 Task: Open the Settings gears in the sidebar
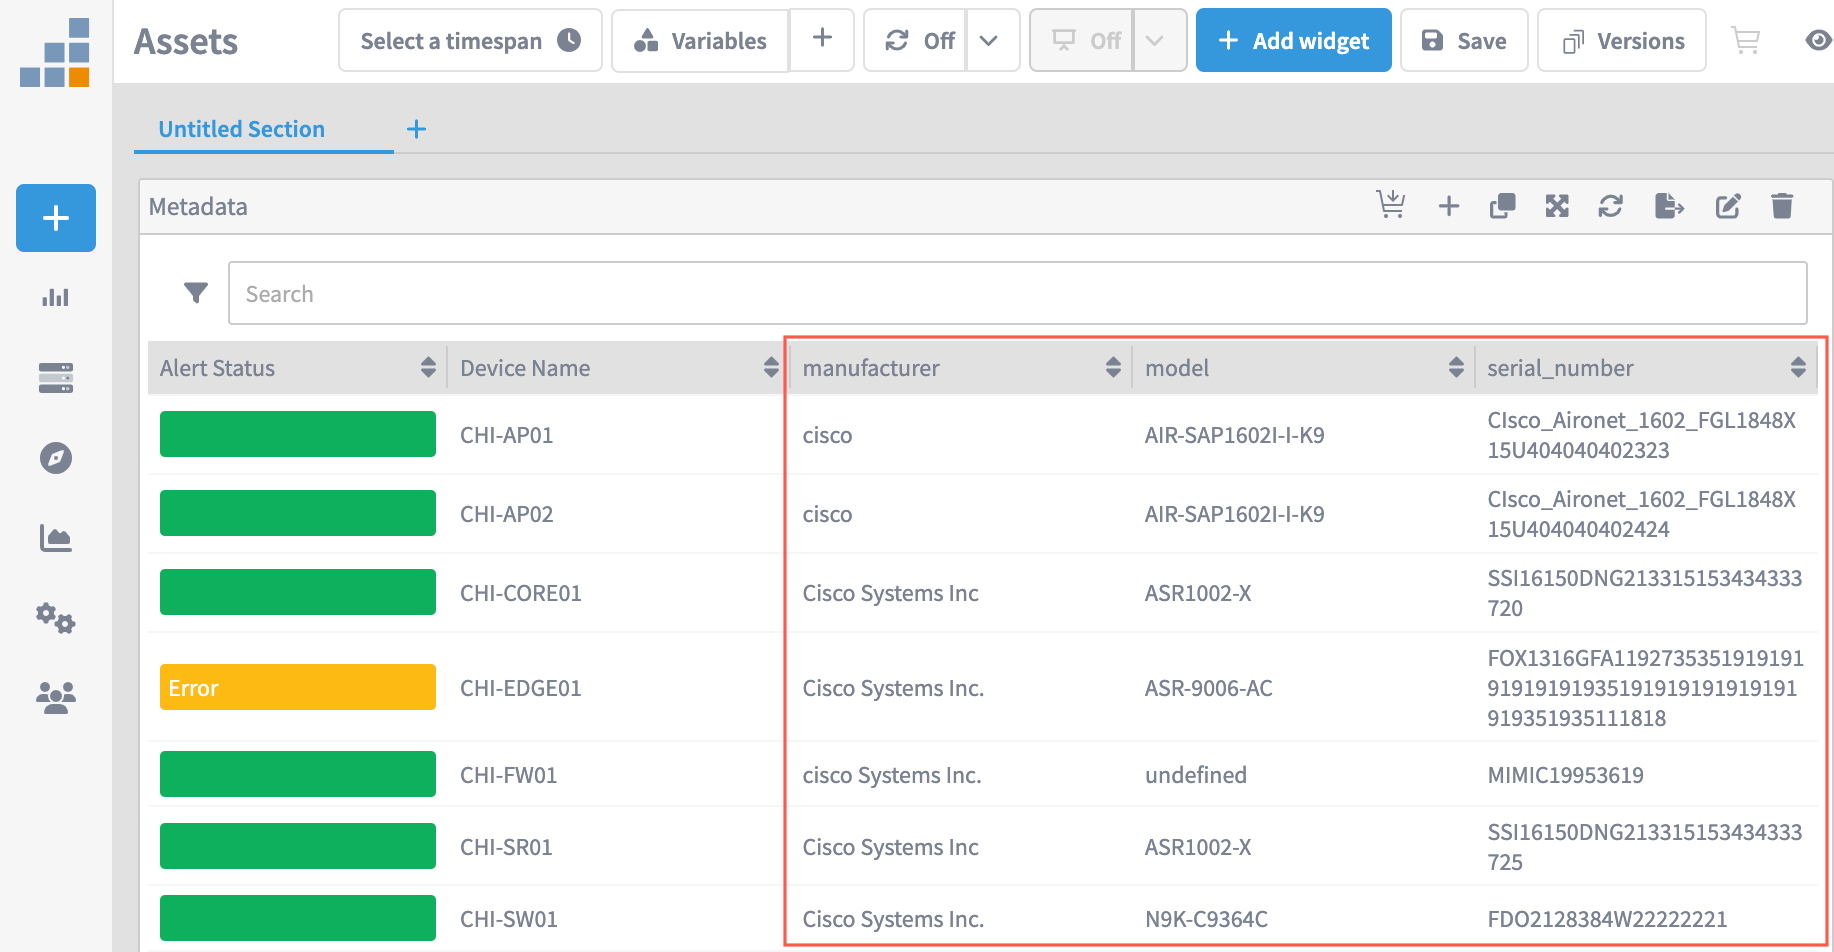point(55,618)
